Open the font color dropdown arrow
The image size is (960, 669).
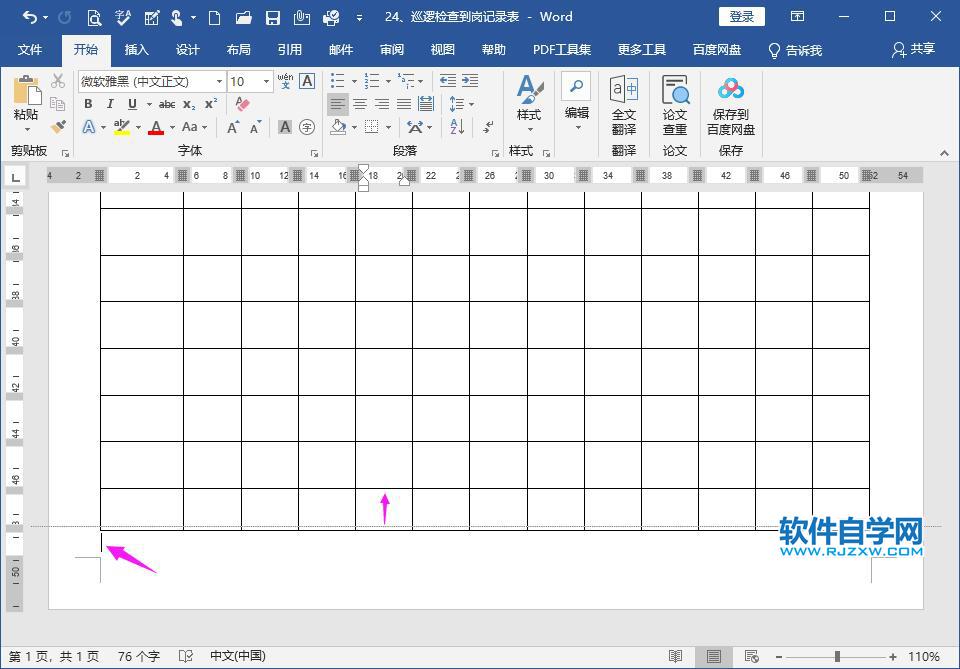(172, 127)
